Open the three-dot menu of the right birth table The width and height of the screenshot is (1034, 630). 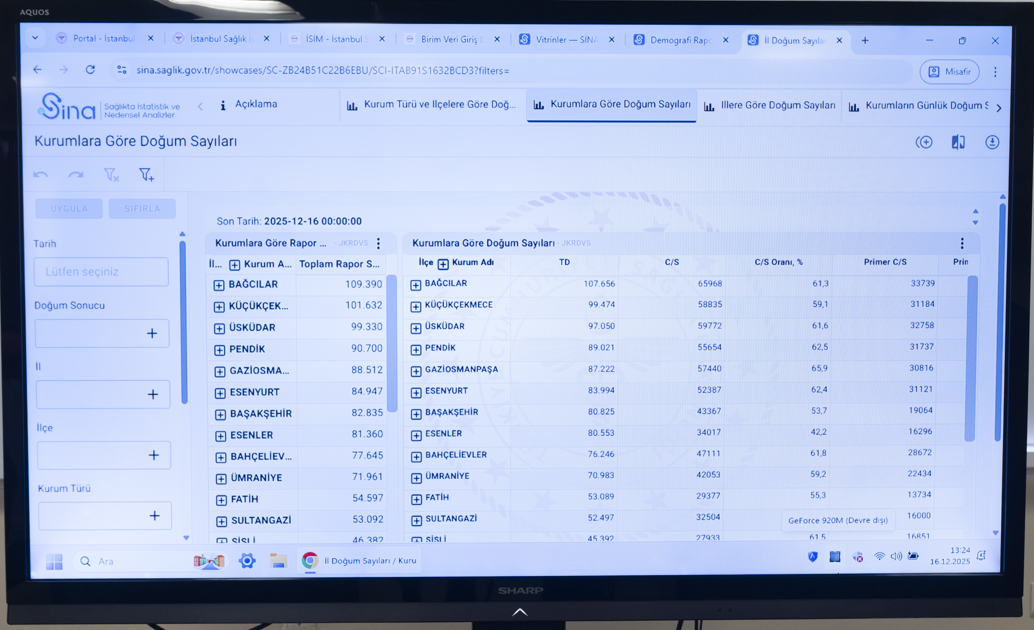(x=962, y=243)
